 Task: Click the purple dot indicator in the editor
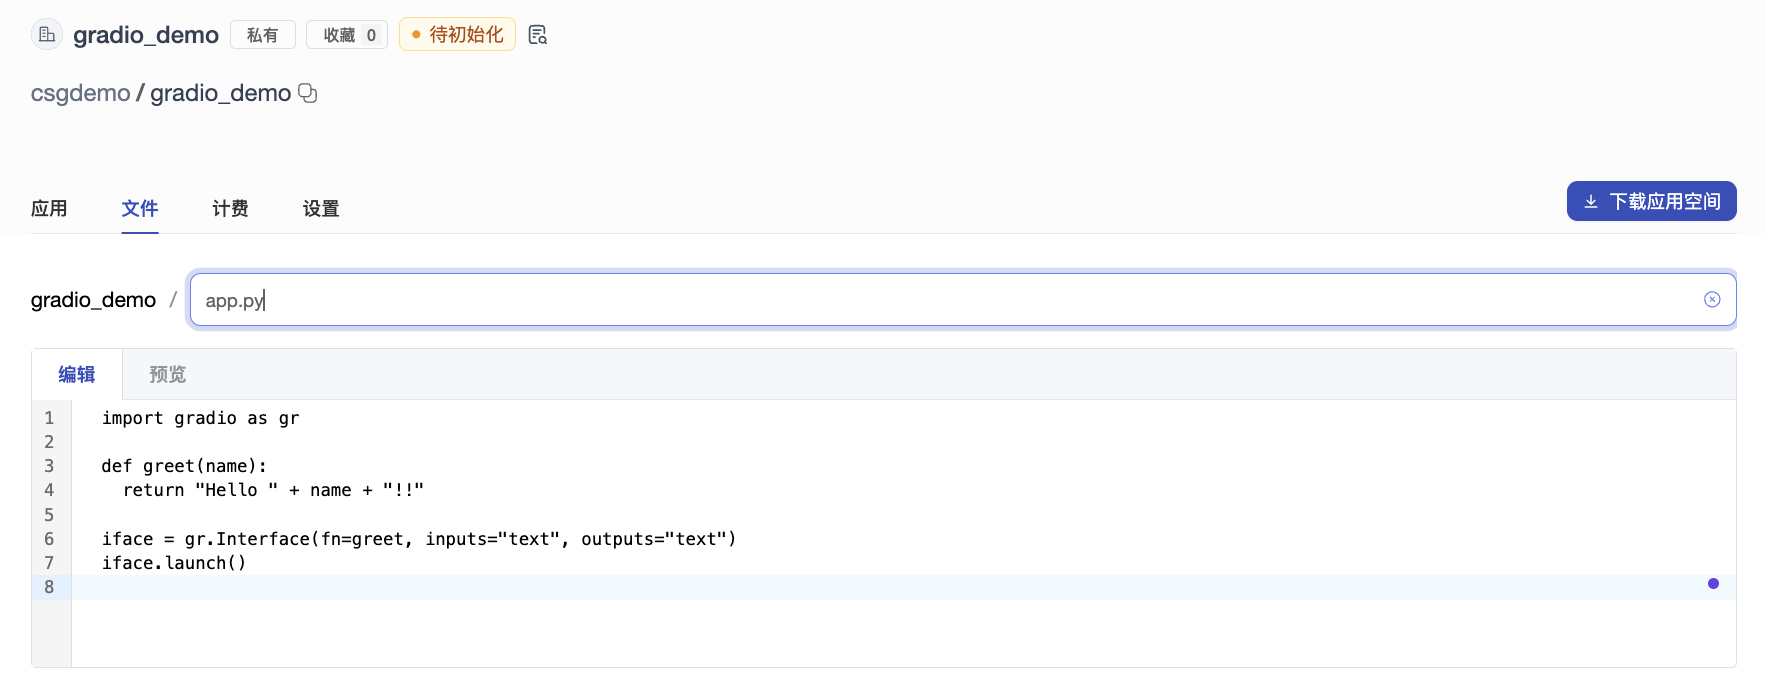[x=1713, y=584]
